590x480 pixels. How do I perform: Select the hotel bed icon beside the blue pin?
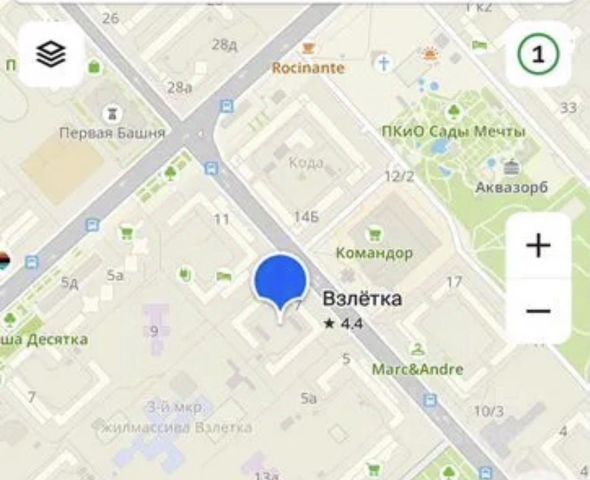pyautogui.click(x=224, y=276)
